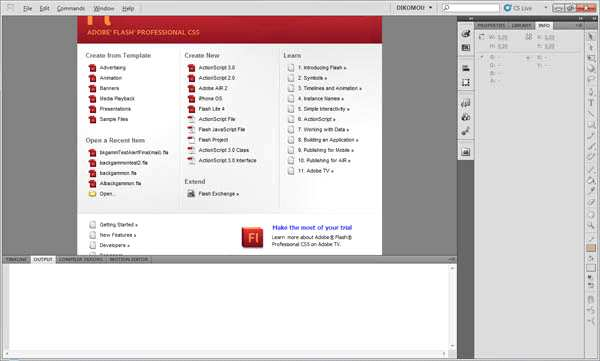Toggle Snap to Objects magnet option
The height and width of the screenshot is (361, 600).
click(x=591, y=300)
